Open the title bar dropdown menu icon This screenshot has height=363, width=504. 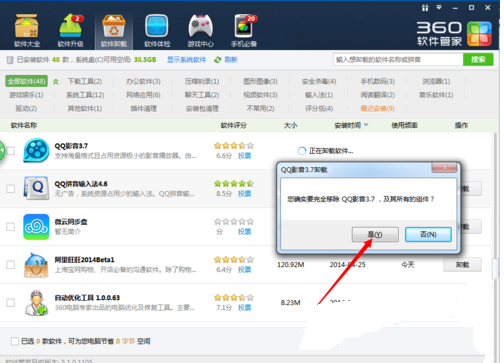[x=439, y=7]
